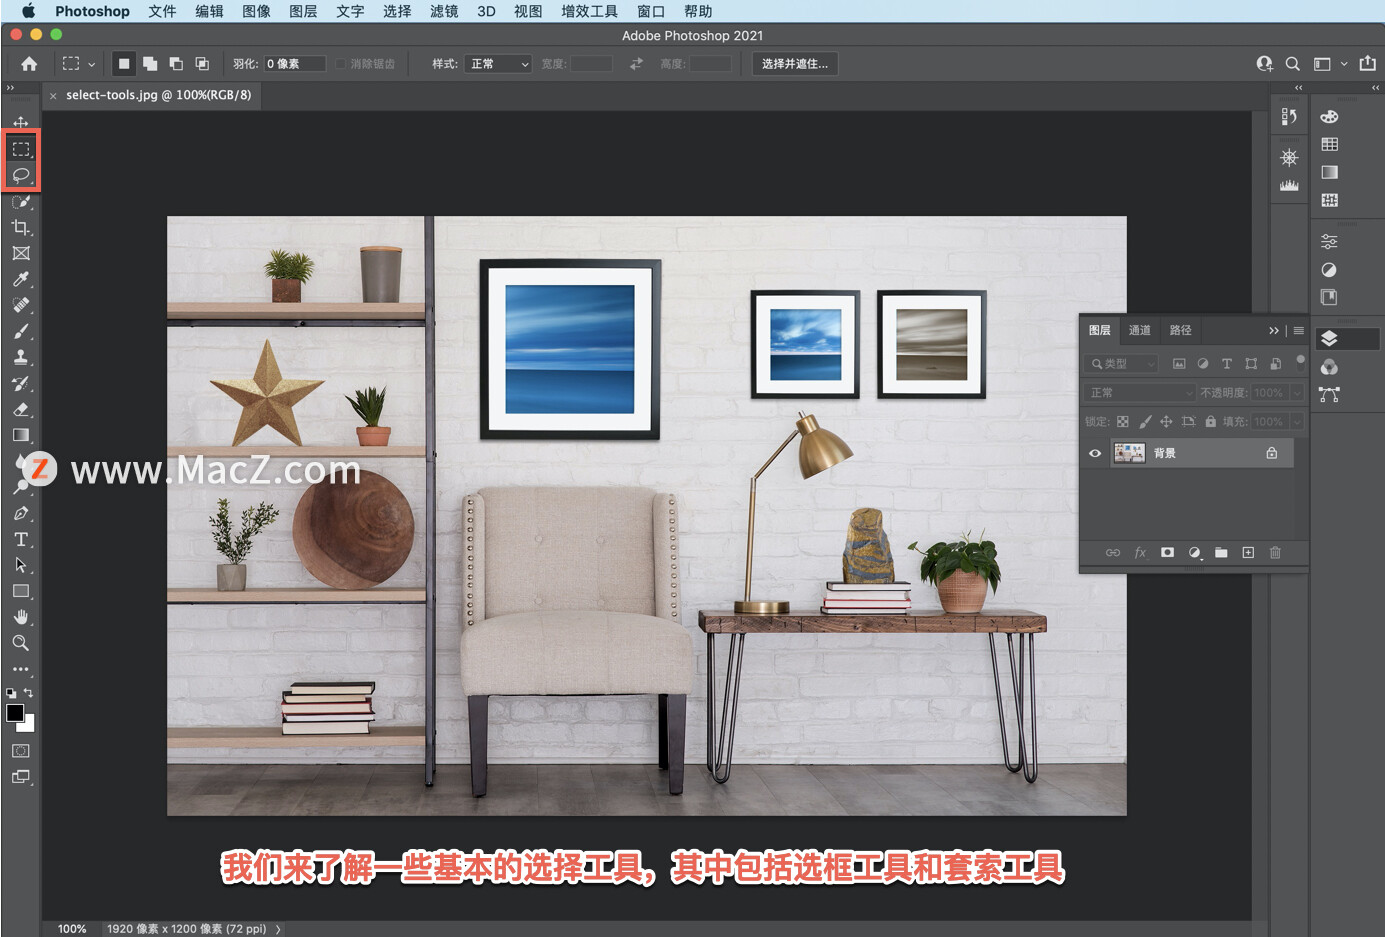Toggle lock all layer attributes

(x=1210, y=422)
